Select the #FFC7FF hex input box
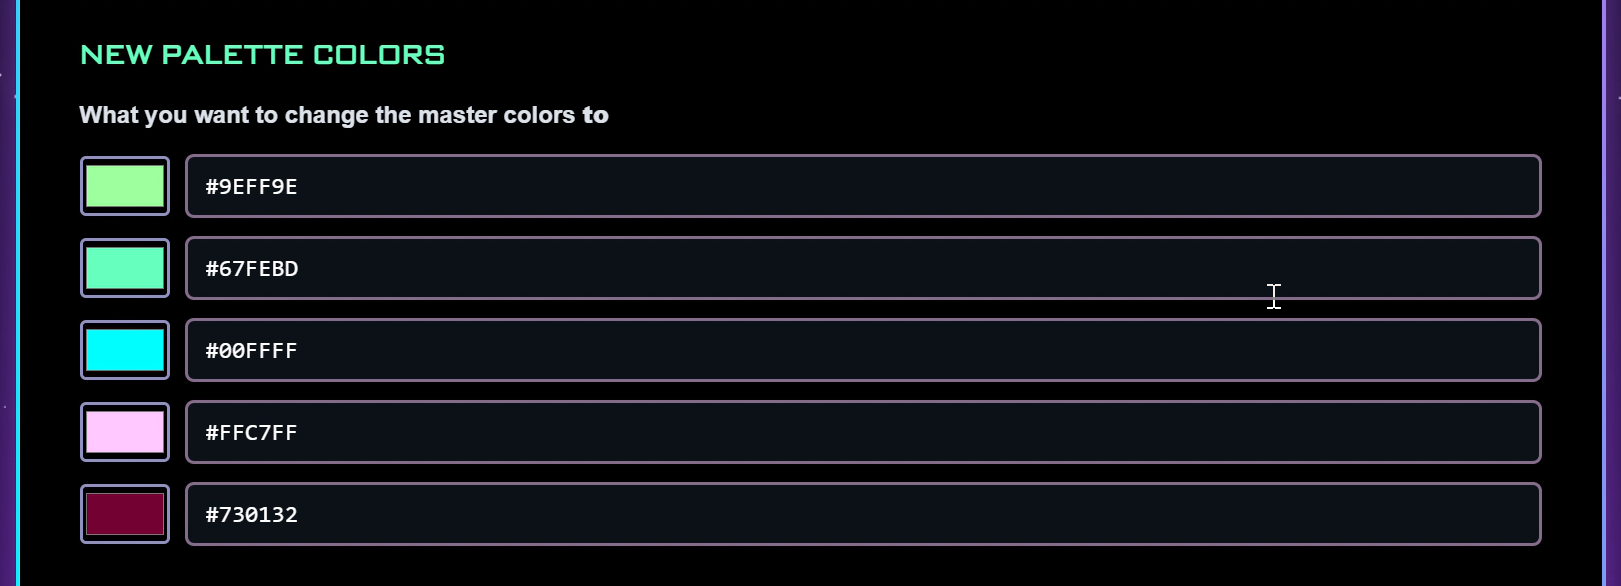The height and width of the screenshot is (586, 1621). click(862, 432)
